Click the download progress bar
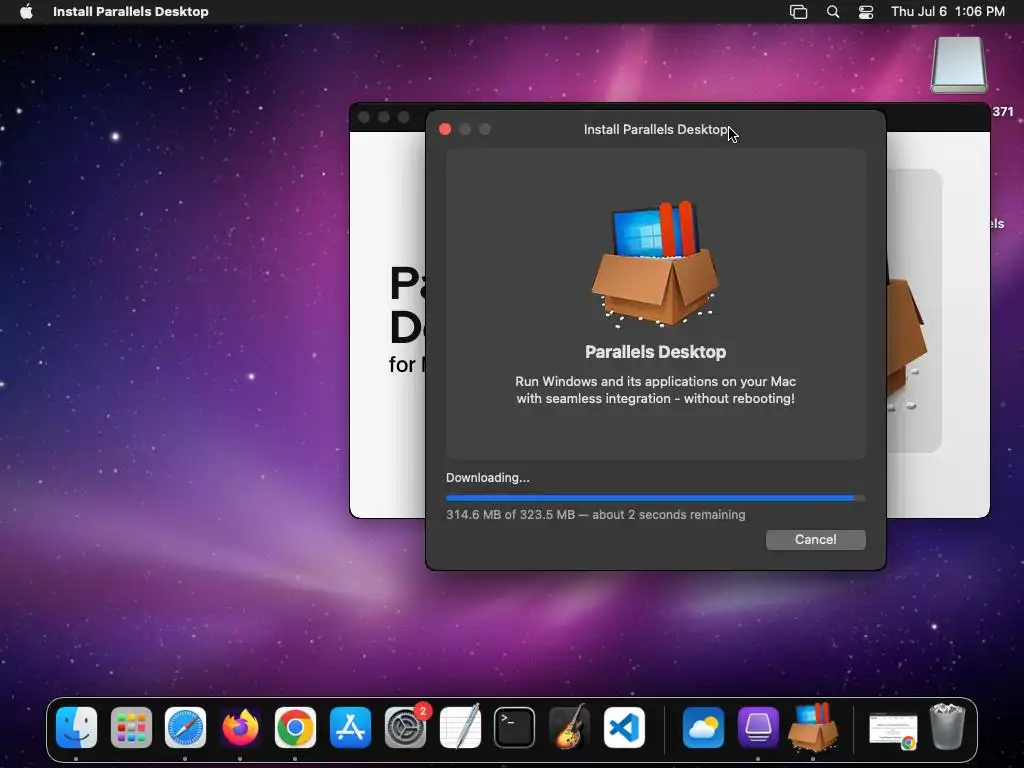 click(x=655, y=498)
